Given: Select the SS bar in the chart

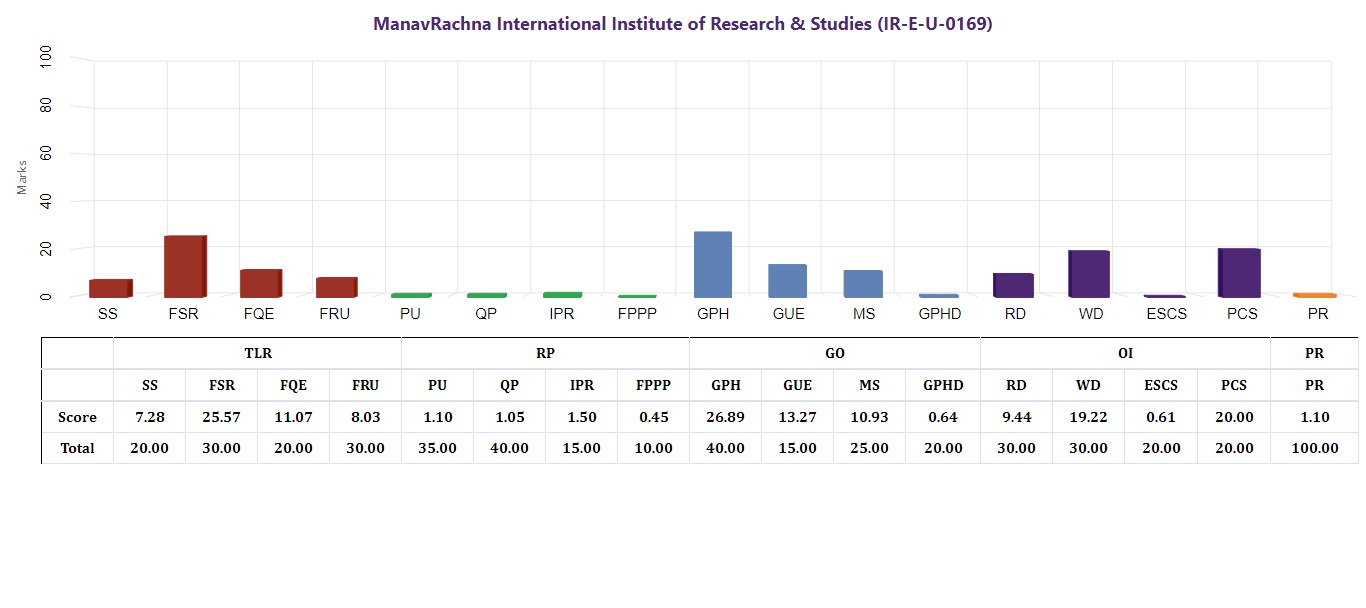Looking at the screenshot, I should [111, 288].
